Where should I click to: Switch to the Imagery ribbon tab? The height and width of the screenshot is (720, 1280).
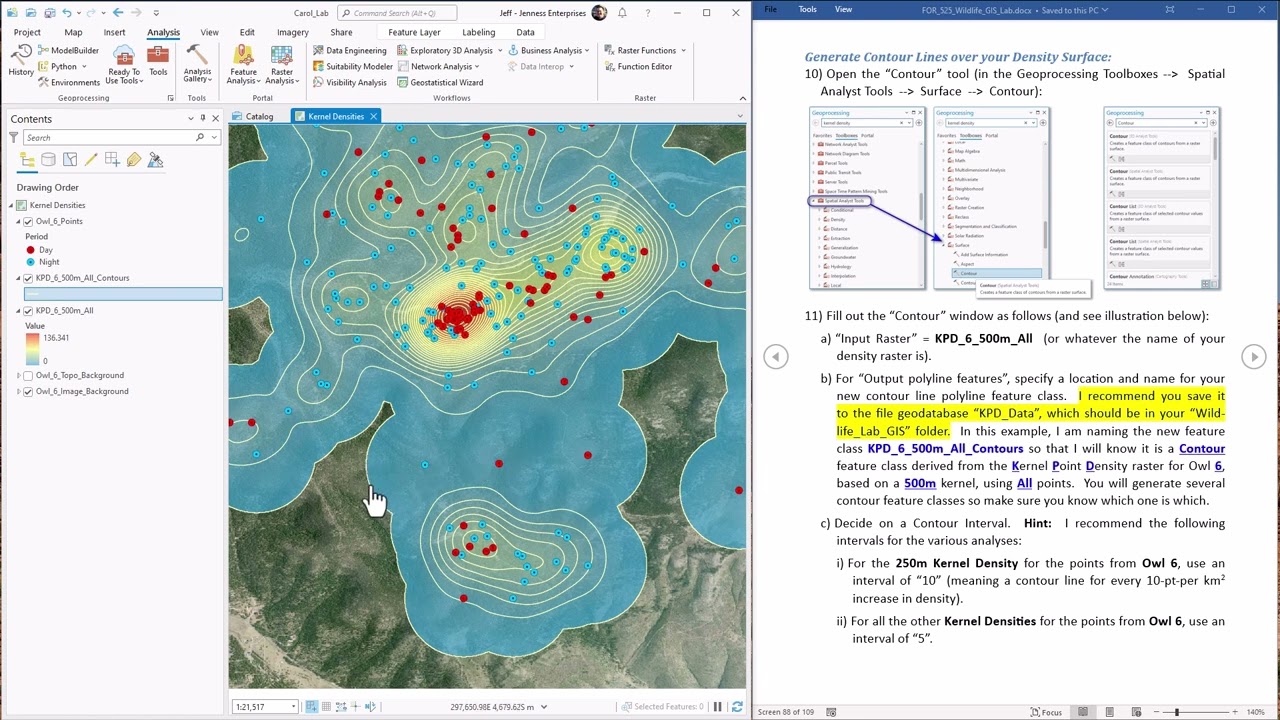(292, 32)
